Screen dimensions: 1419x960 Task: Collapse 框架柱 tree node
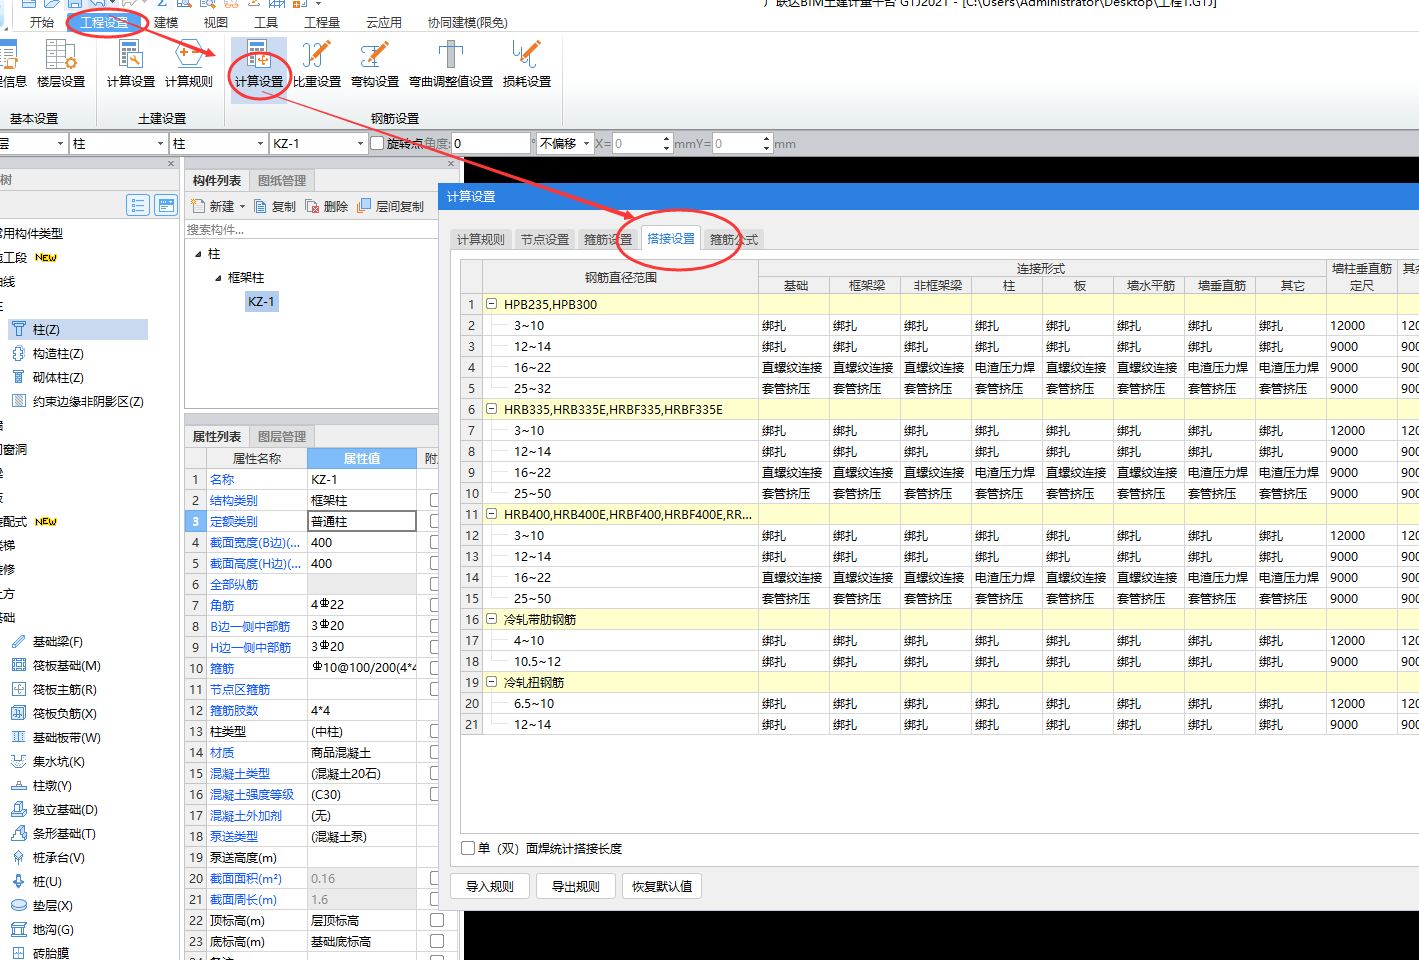point(218,278)
